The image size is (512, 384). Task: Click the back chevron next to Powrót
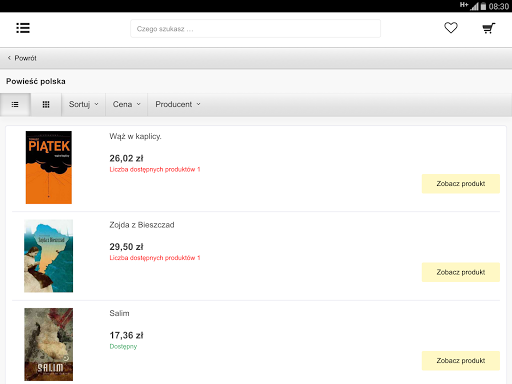point(9,58)
